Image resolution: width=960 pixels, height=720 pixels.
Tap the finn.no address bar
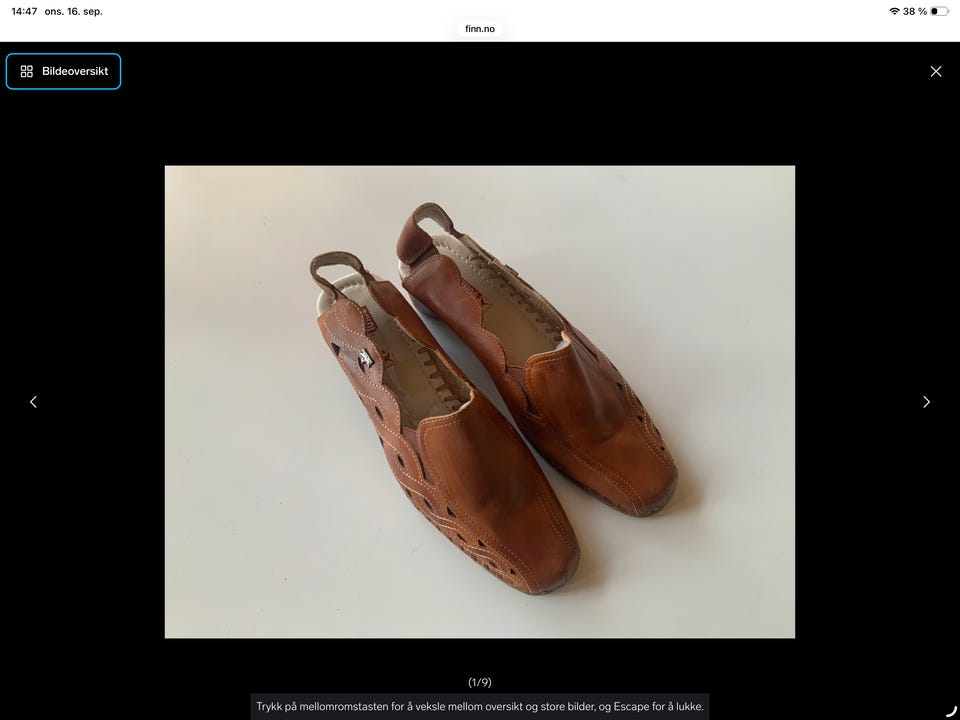tap(480, 29)
